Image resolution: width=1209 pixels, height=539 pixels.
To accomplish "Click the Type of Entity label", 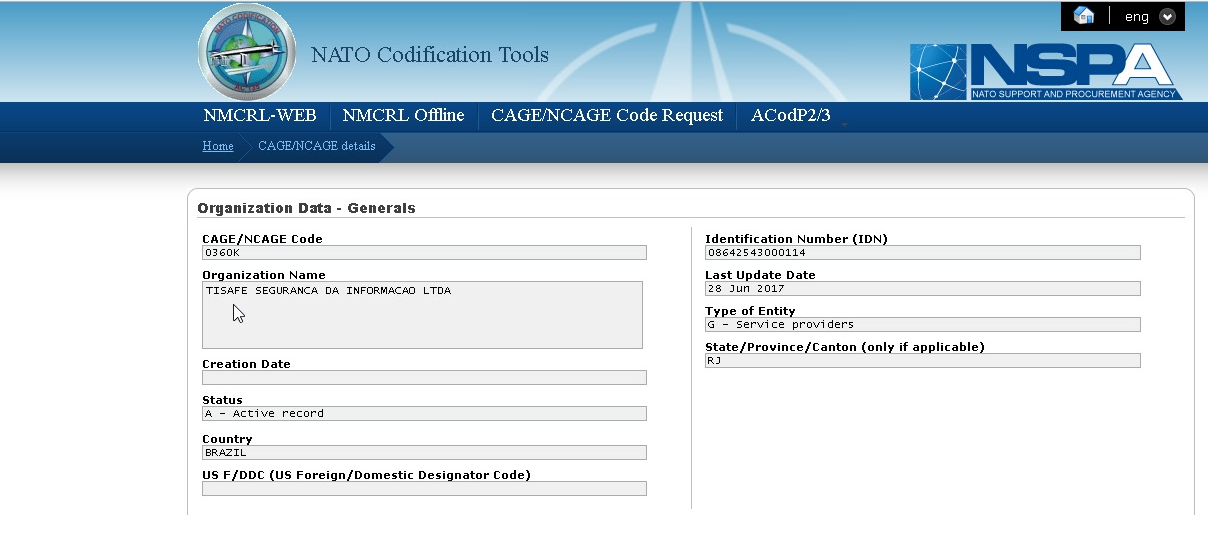I will pos(750,311).
